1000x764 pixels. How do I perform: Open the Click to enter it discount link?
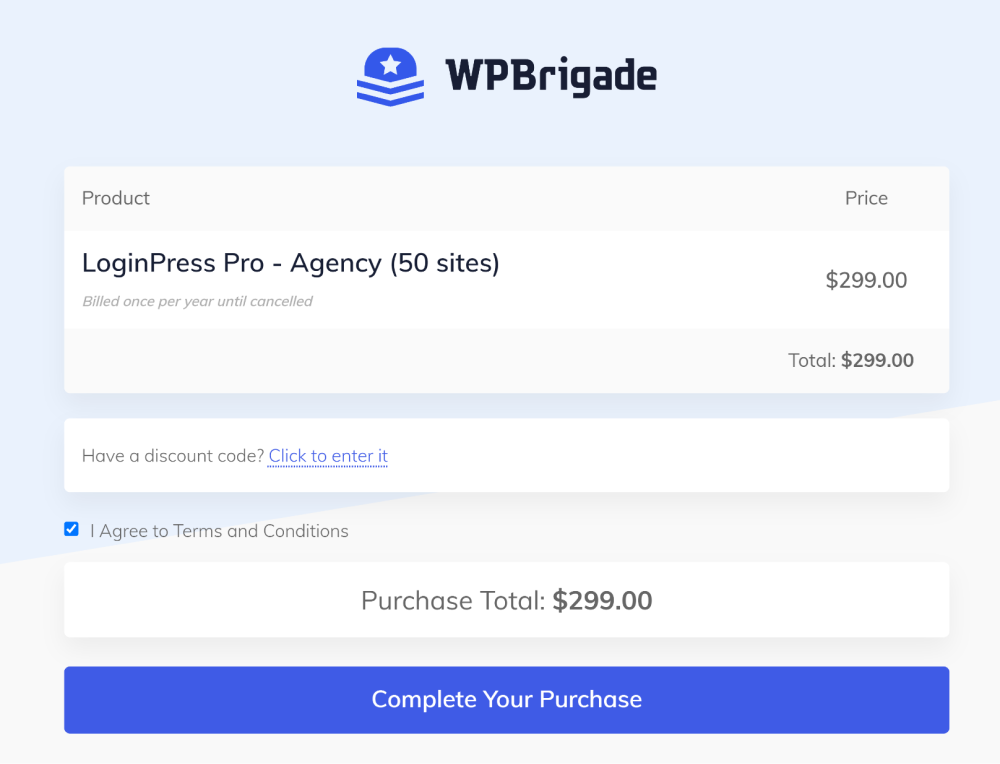coord(328,456)
